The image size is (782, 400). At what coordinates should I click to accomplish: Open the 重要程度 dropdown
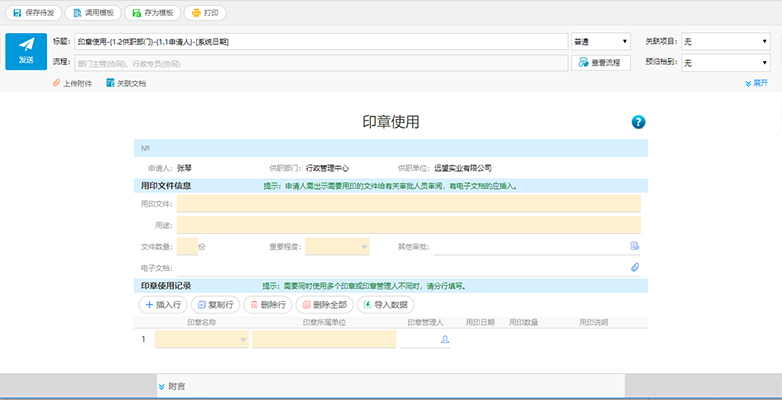(337, 246)
